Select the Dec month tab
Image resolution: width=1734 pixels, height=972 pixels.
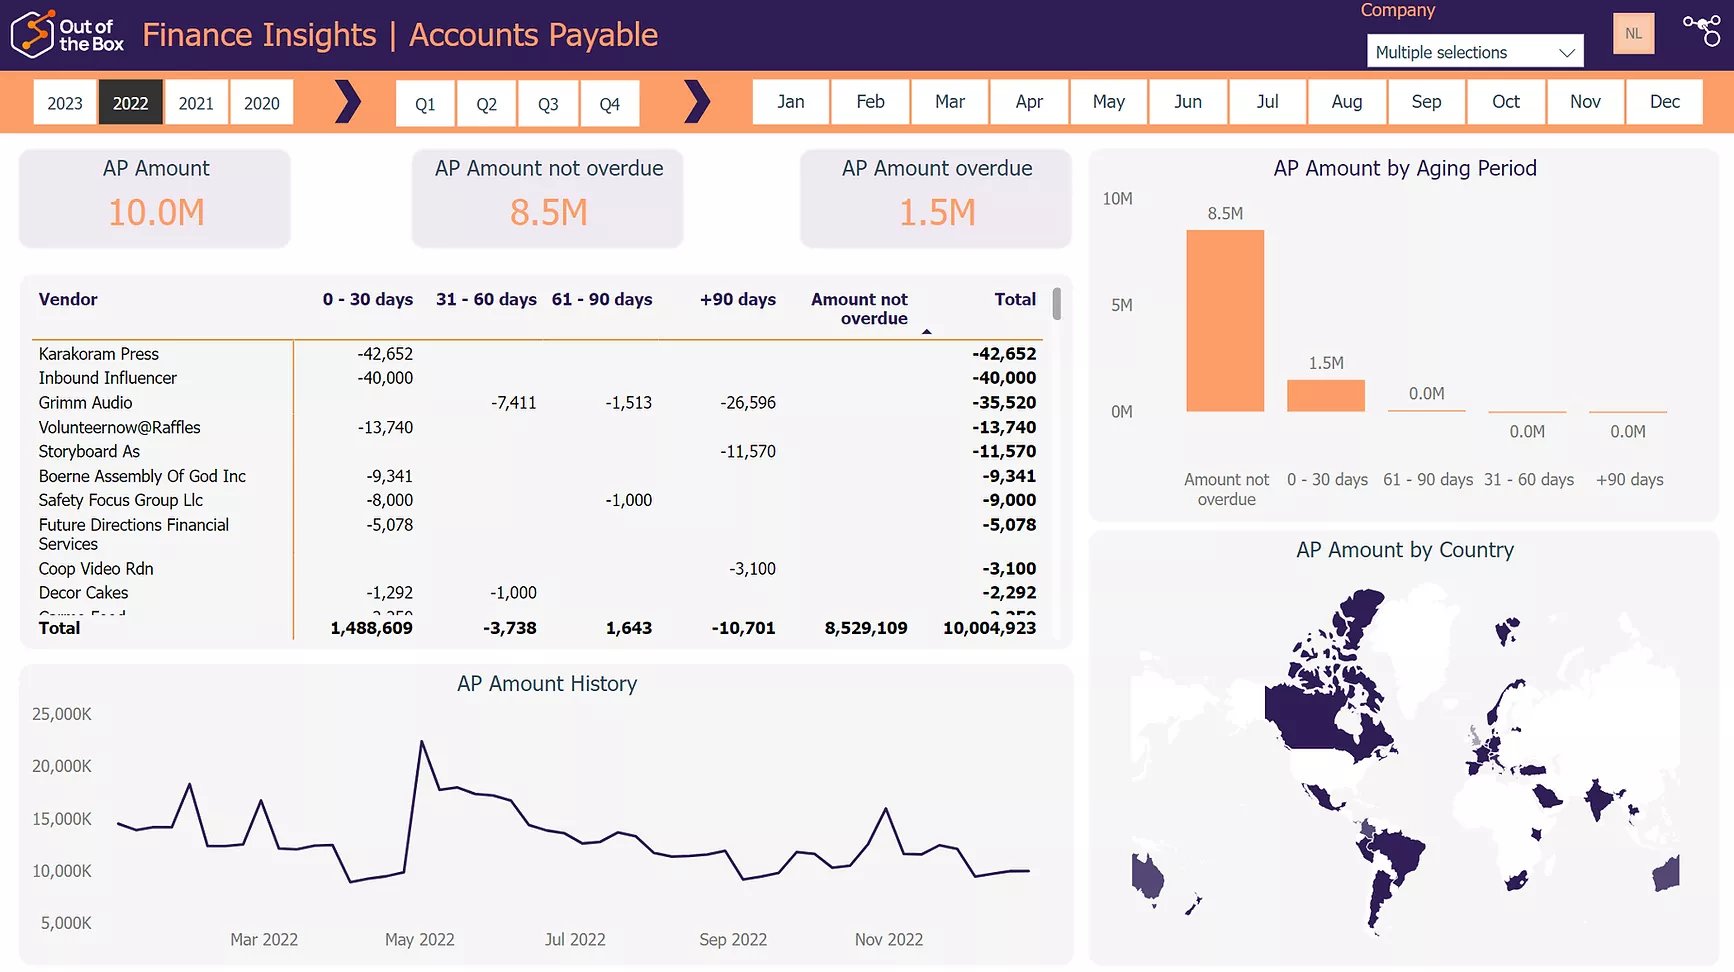(x=1664, y=102)
